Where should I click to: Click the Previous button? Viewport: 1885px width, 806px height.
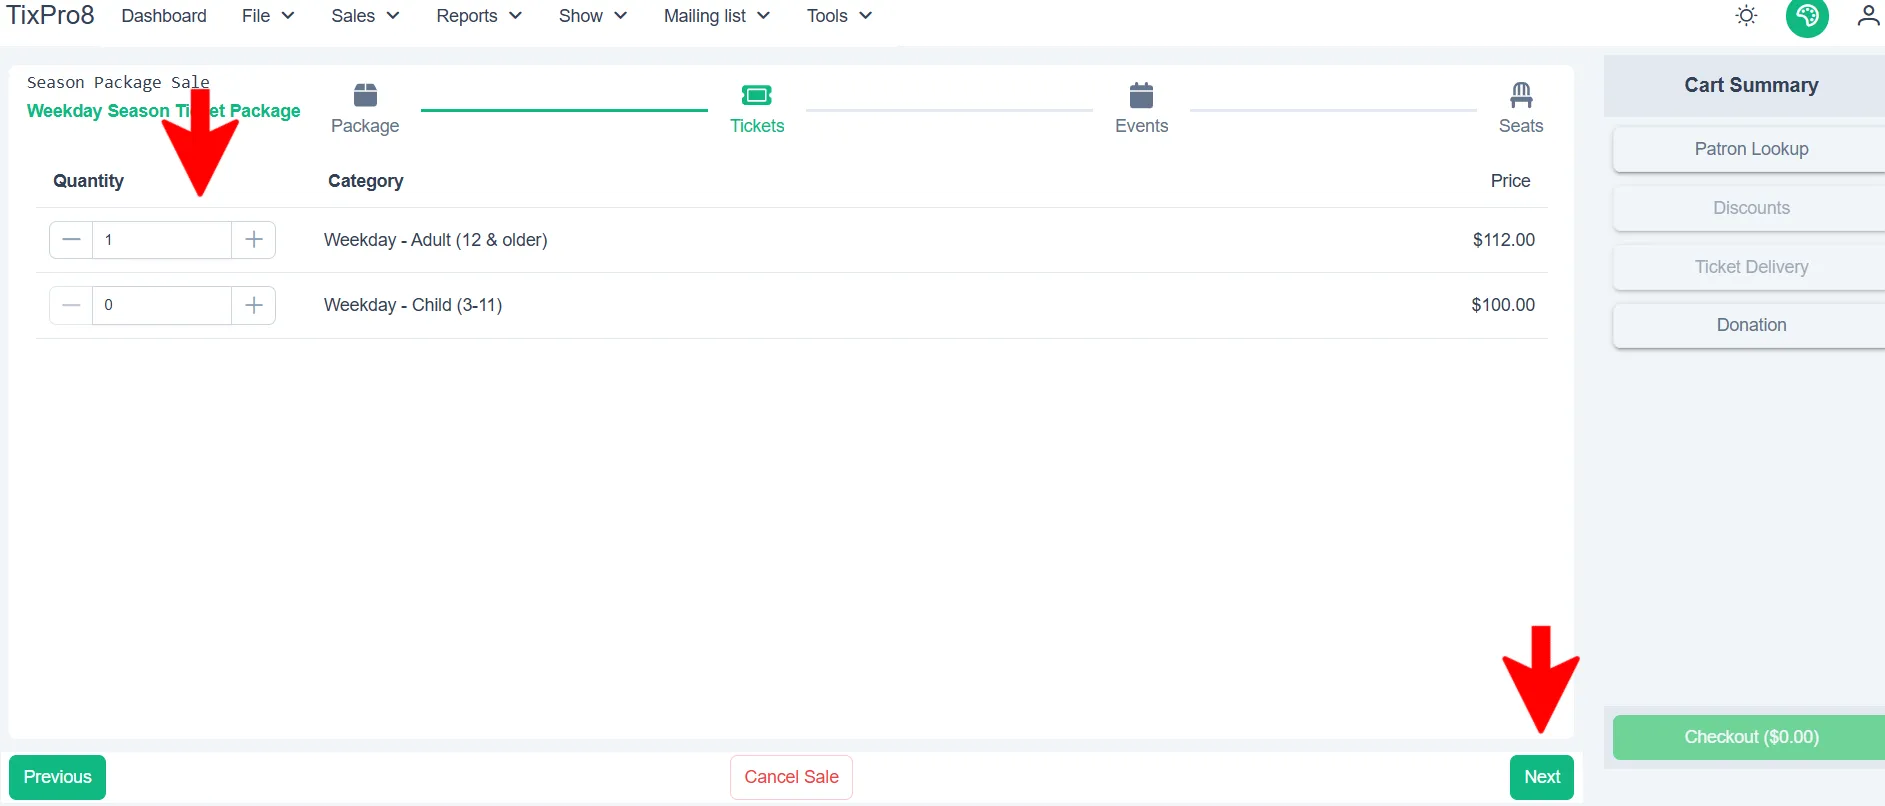pos(57,777)
